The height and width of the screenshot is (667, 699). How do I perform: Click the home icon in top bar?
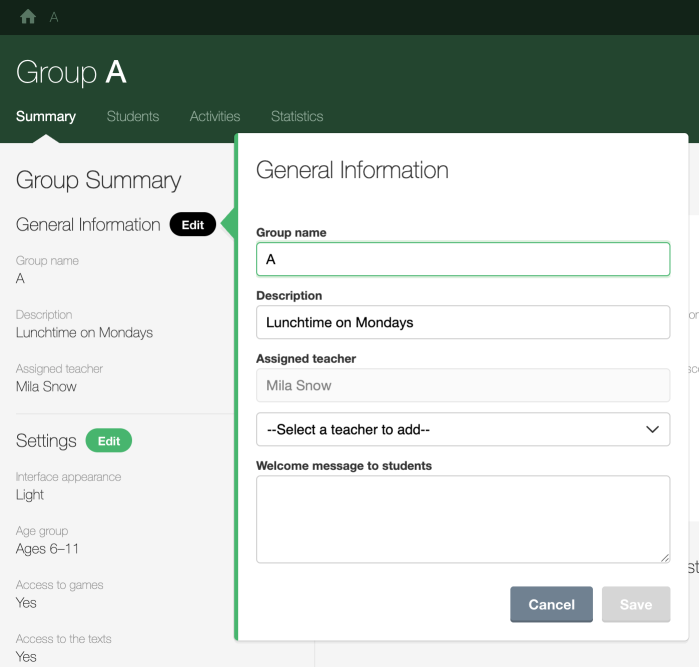point(28,17)
